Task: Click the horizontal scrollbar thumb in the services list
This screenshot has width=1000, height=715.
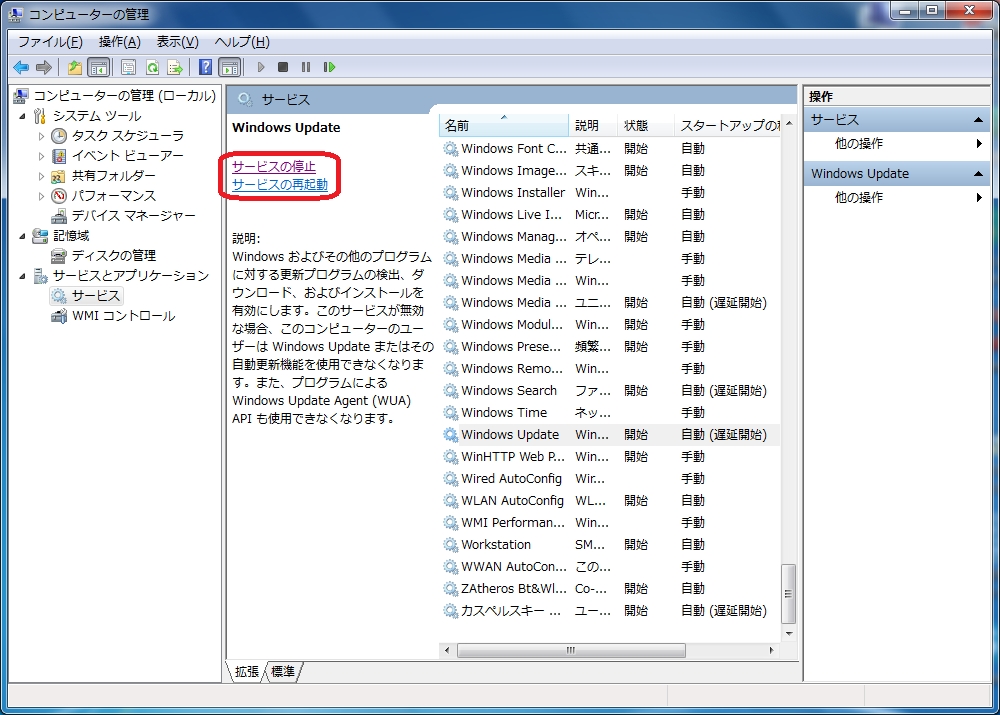Action: tap(571, 650)
